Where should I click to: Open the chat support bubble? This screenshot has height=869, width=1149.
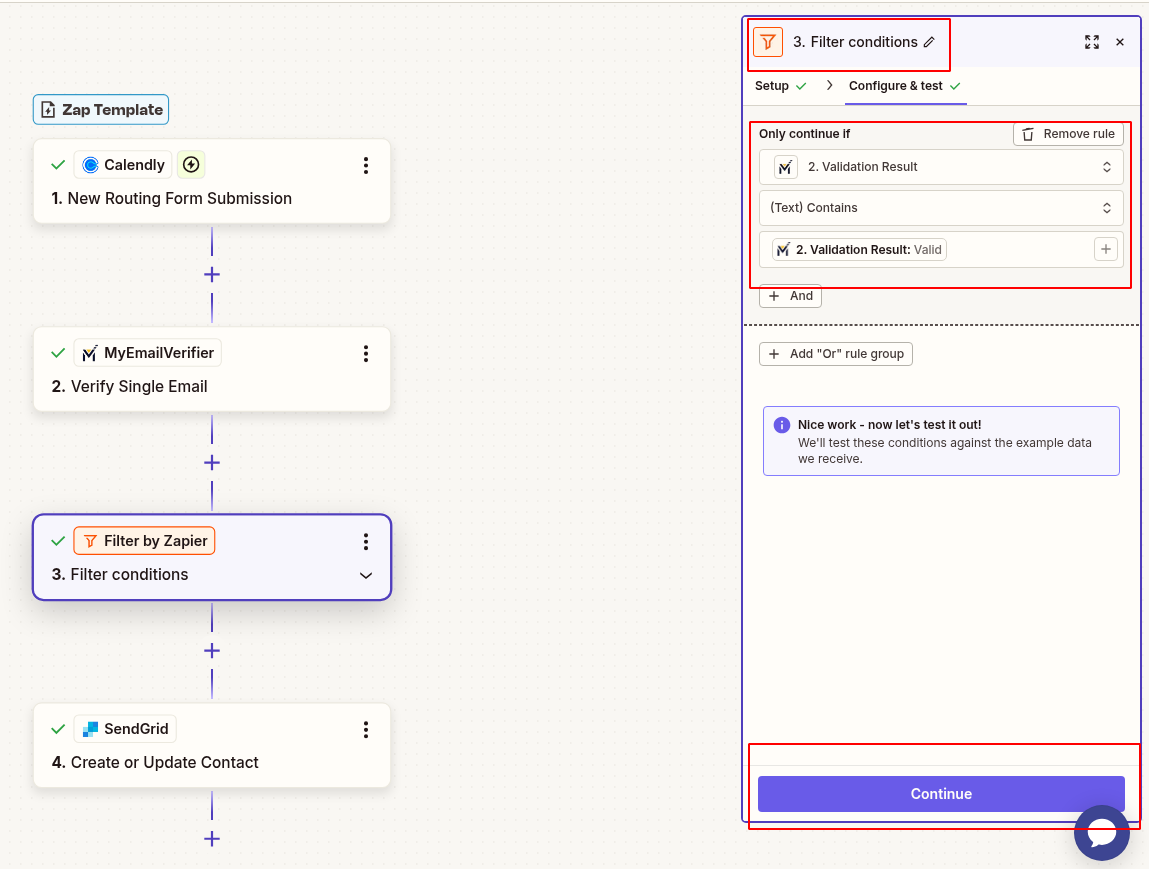tap(1102, 832)
